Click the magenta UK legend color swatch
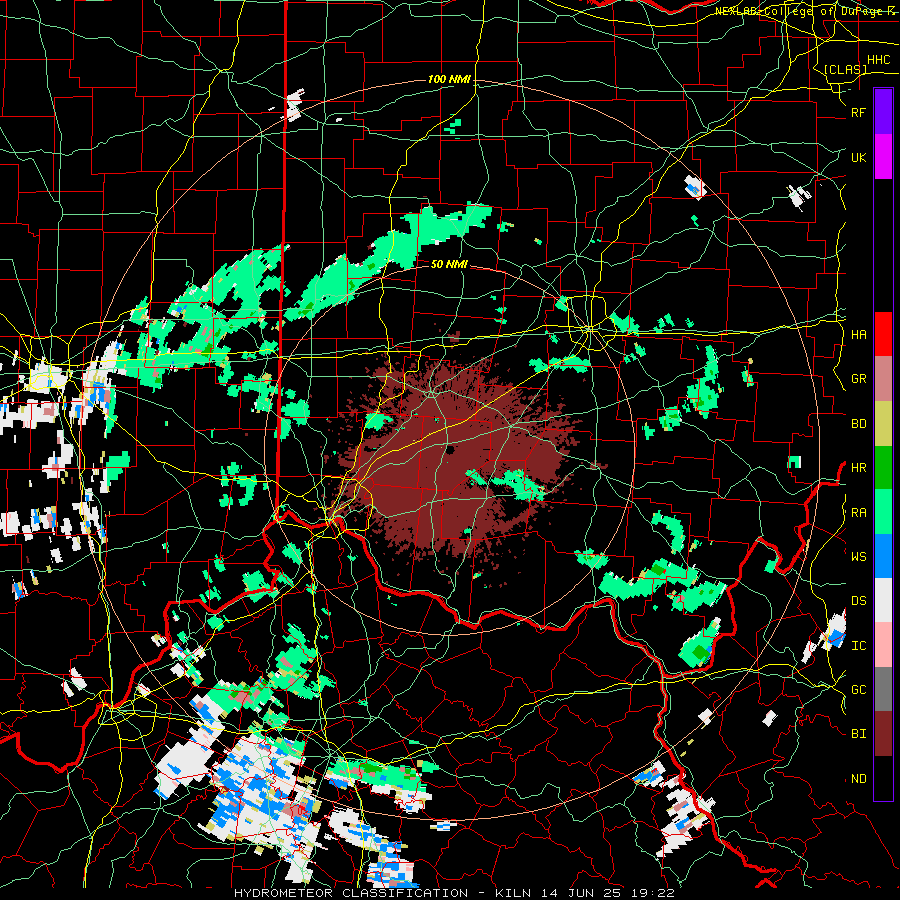Image resolution: width=900 pixels, height=900 pixels. [x=883, y=156]
